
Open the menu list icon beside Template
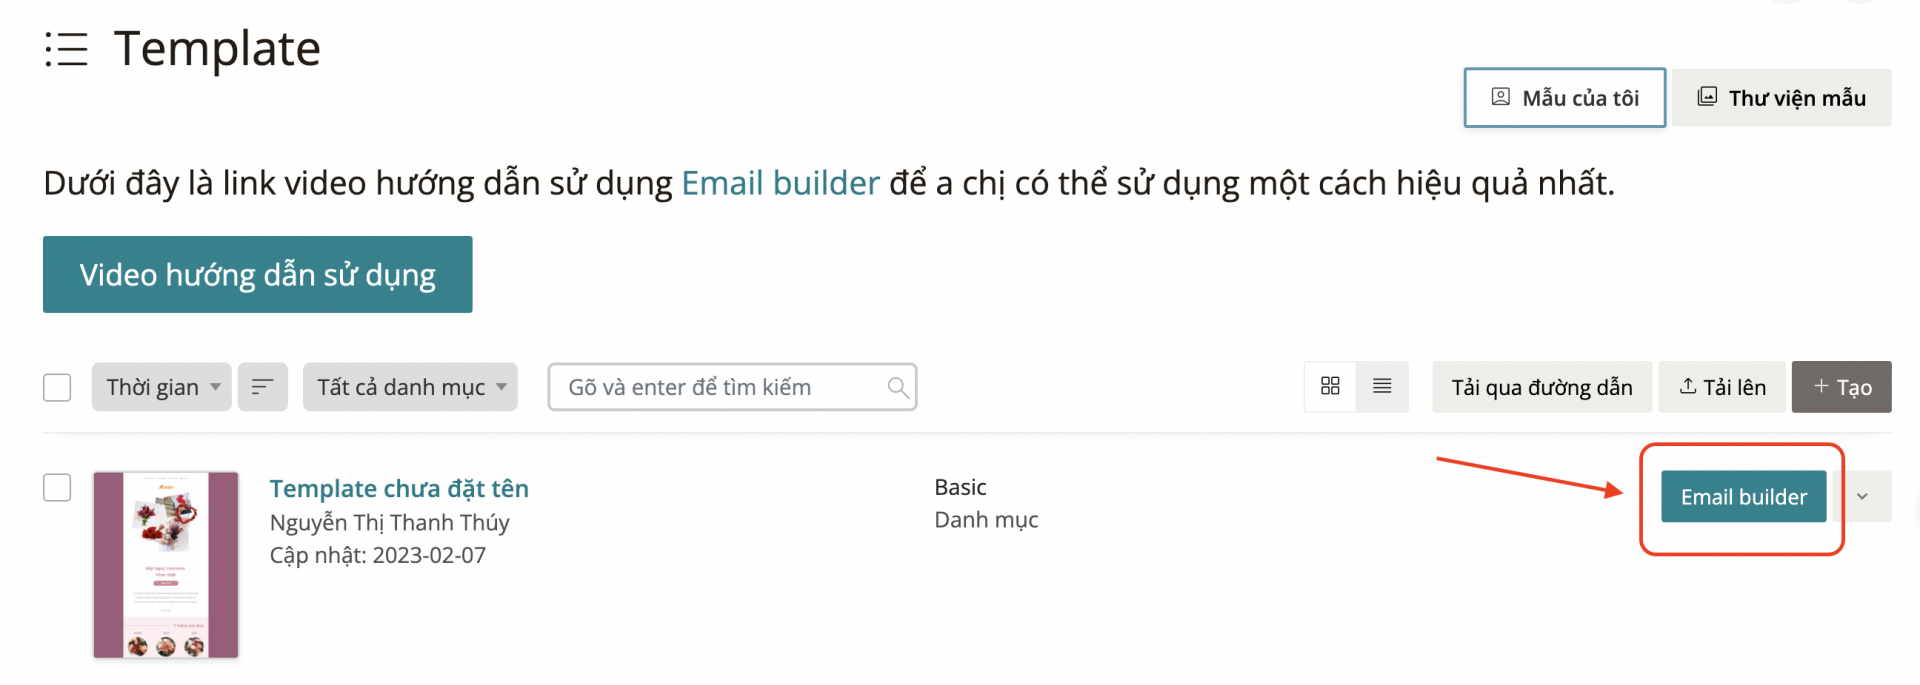(66, 49)
